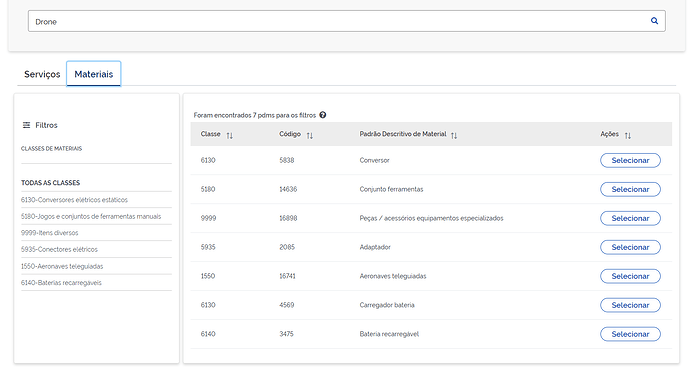Sort by Padrão Descritivo de Material arrows
The height and width of the screenshot is (367, 690).
click(x=454, y=136)
